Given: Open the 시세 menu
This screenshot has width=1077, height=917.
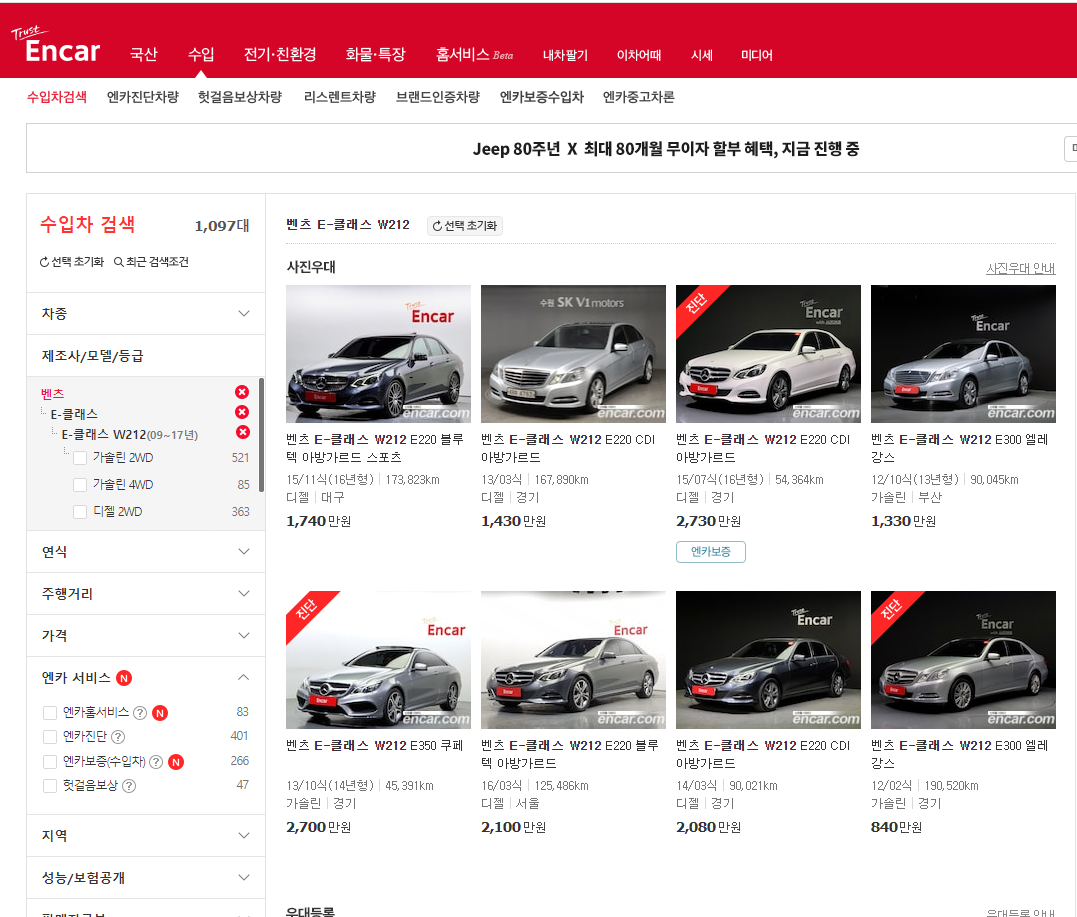Looking at the screenshot, I should point(701,55).
